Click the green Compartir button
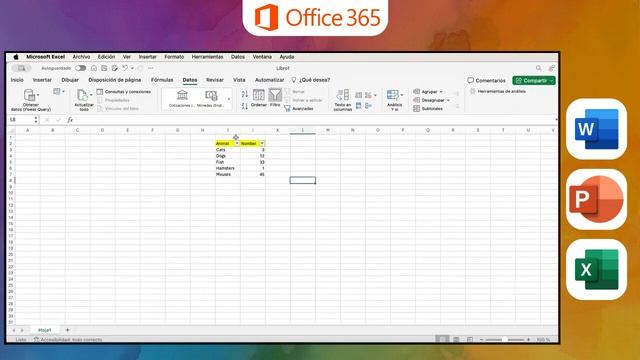Viewport: 640px width, 360px height. click(533, 80)
